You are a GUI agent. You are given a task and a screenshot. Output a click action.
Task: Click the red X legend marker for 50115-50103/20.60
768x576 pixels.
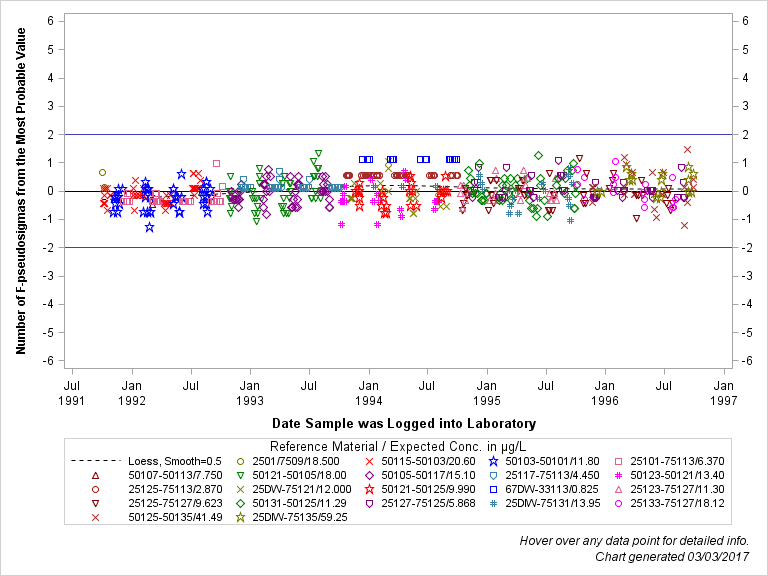coord(370,461)
